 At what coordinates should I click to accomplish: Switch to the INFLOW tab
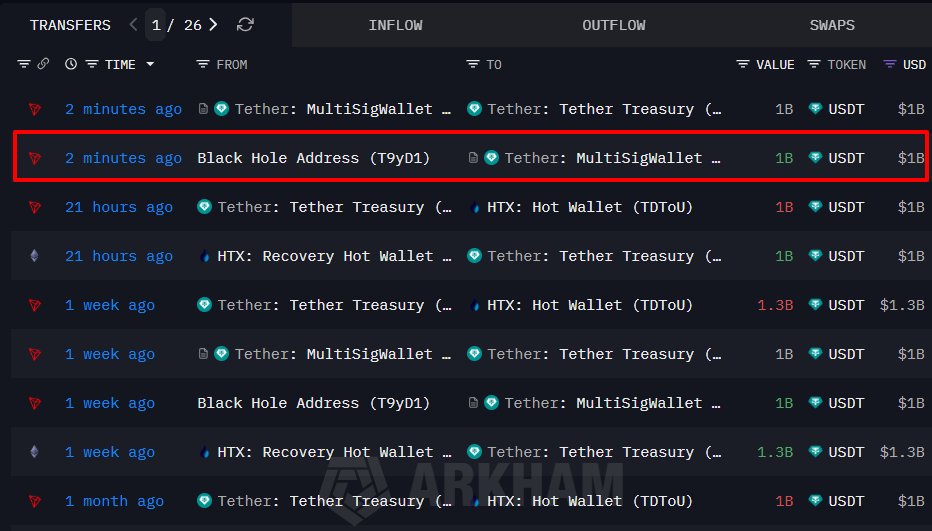[x=395, y=25]
